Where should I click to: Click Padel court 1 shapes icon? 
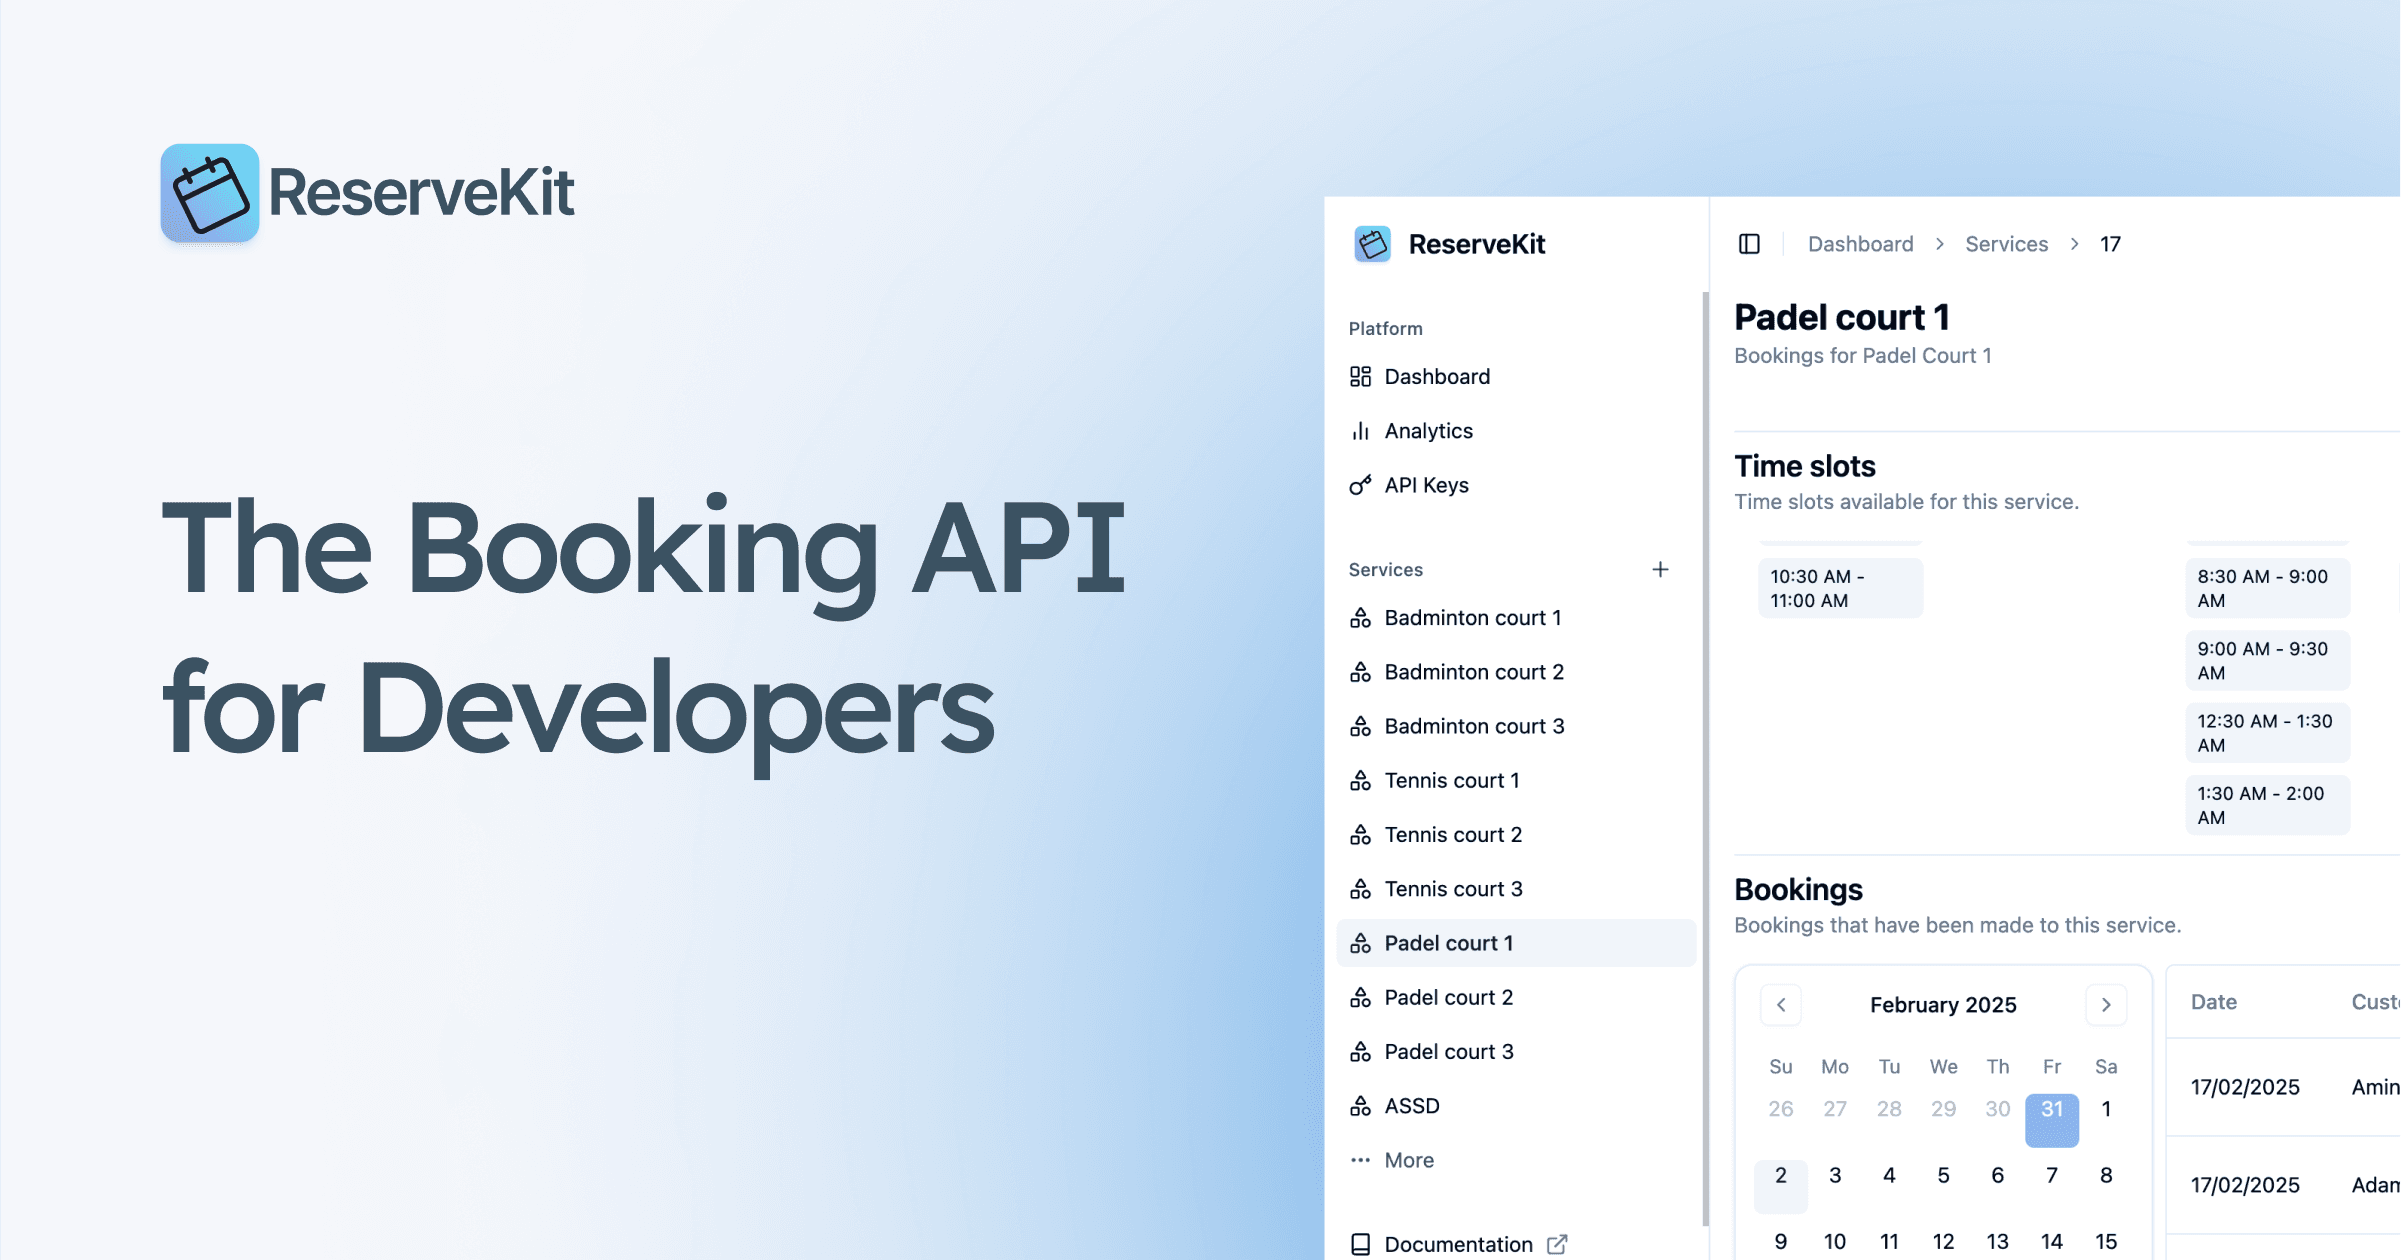coord(1360,943)
